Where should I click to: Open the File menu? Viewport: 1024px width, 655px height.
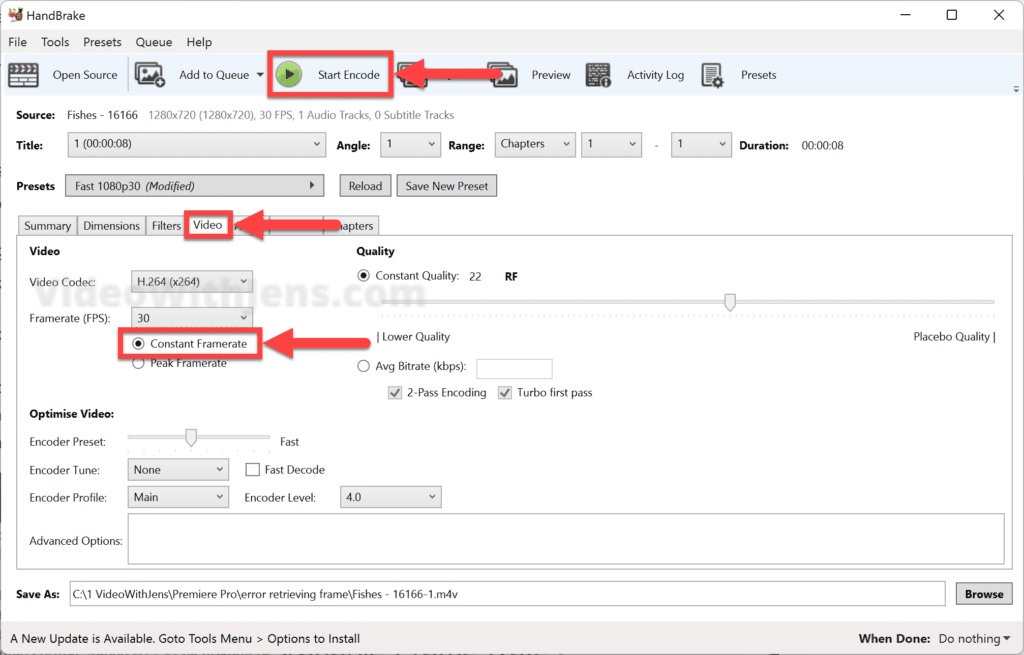(x=18, y=42)
